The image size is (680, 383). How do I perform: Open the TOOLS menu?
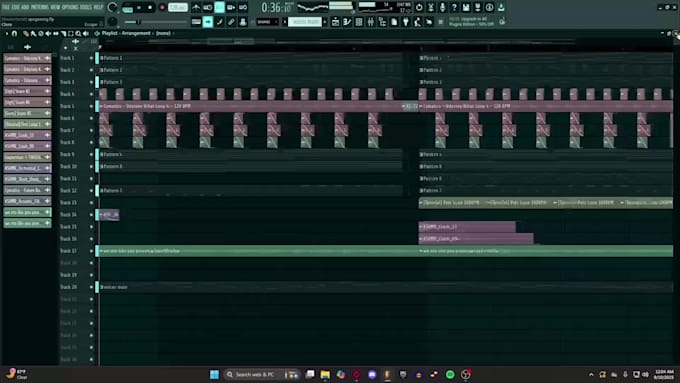[x=85, y=7]
